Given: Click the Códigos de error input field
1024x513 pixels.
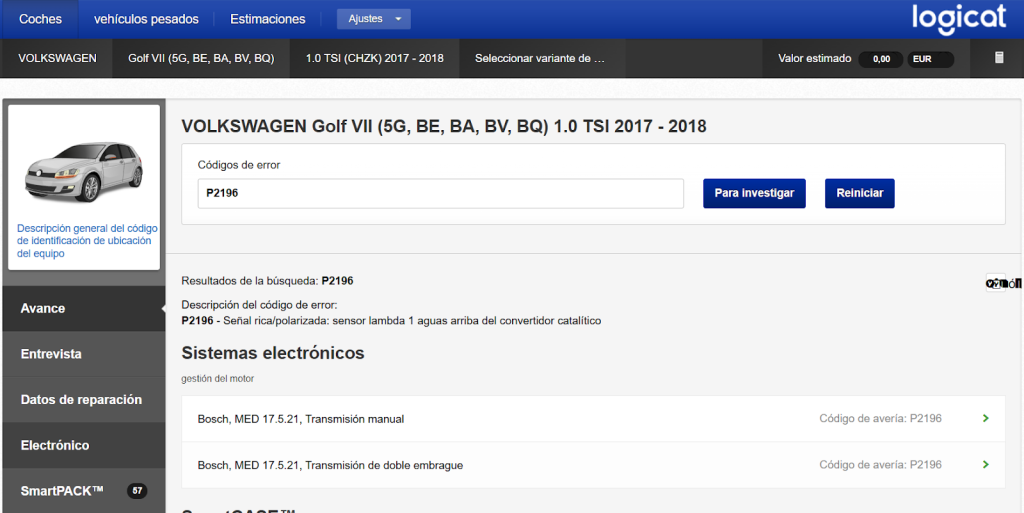Looking at the screenshot, I should point(441,194).
